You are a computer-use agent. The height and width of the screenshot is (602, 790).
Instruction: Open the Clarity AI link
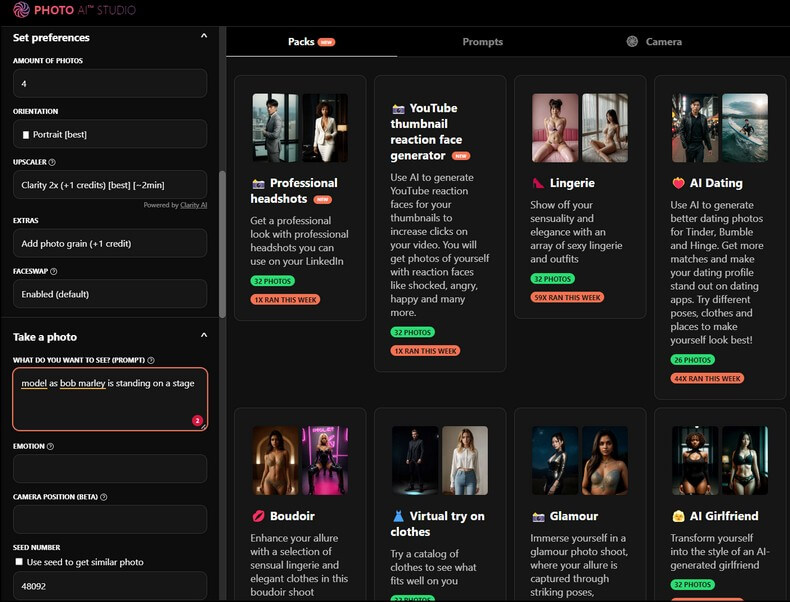193,205
